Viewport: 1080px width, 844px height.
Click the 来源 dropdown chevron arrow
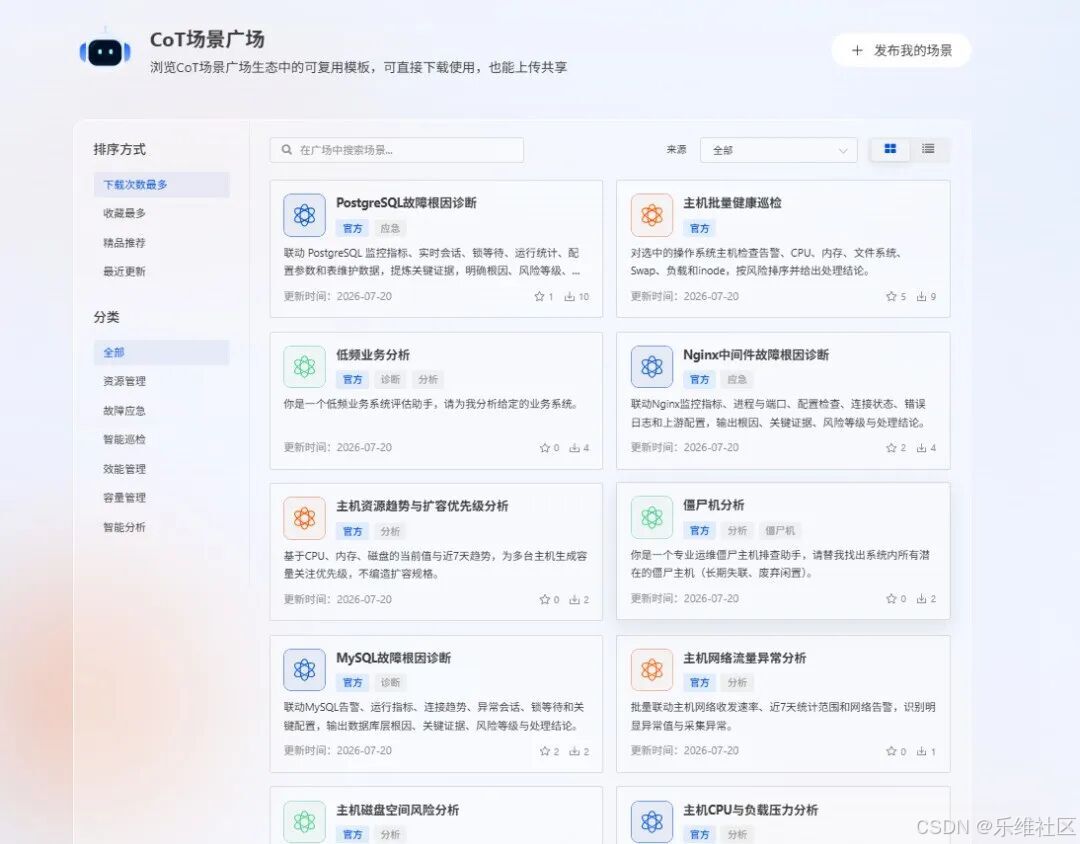842,150
